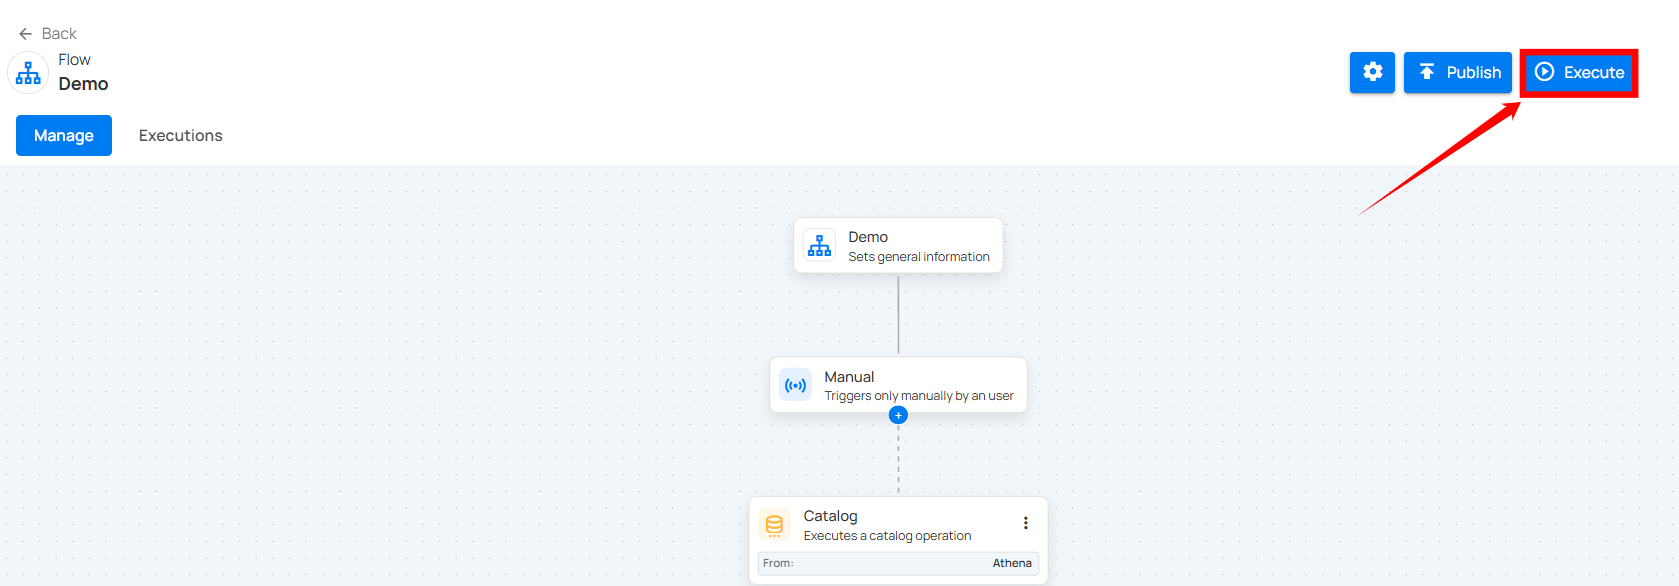Click the back arrow icon
Viewport: 1679px width, 586px height.
25,34
